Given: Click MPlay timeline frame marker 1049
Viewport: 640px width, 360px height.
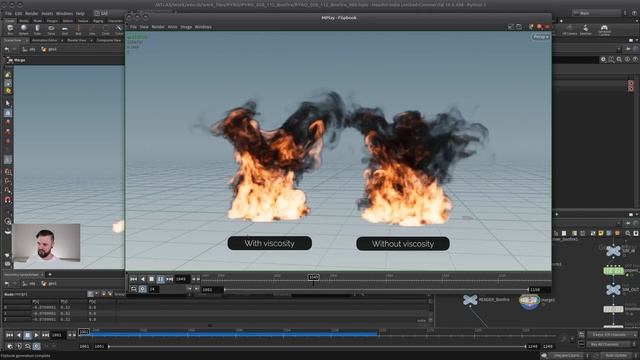Looking at the screenshot, I should point(313,277).
